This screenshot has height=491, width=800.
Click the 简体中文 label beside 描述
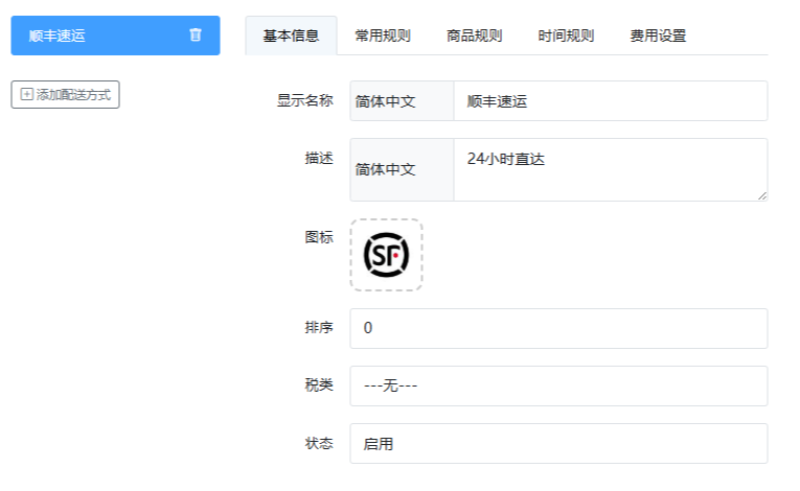[402, 169]
